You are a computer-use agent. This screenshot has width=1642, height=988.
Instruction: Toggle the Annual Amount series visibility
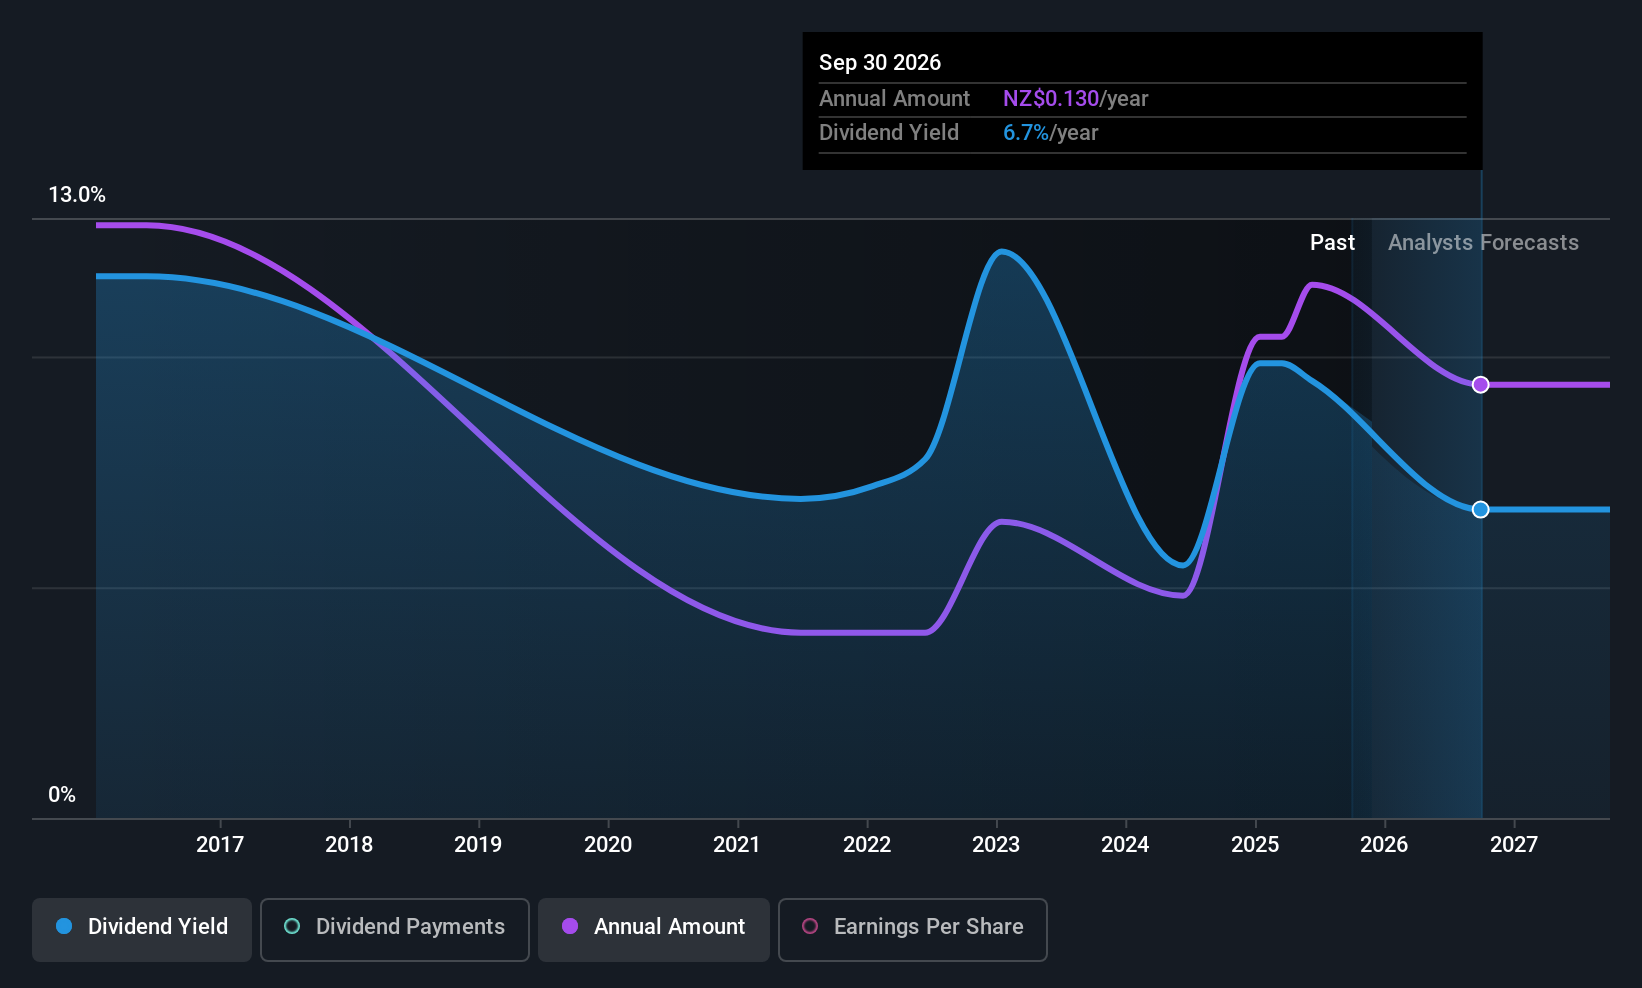(653, 927)
